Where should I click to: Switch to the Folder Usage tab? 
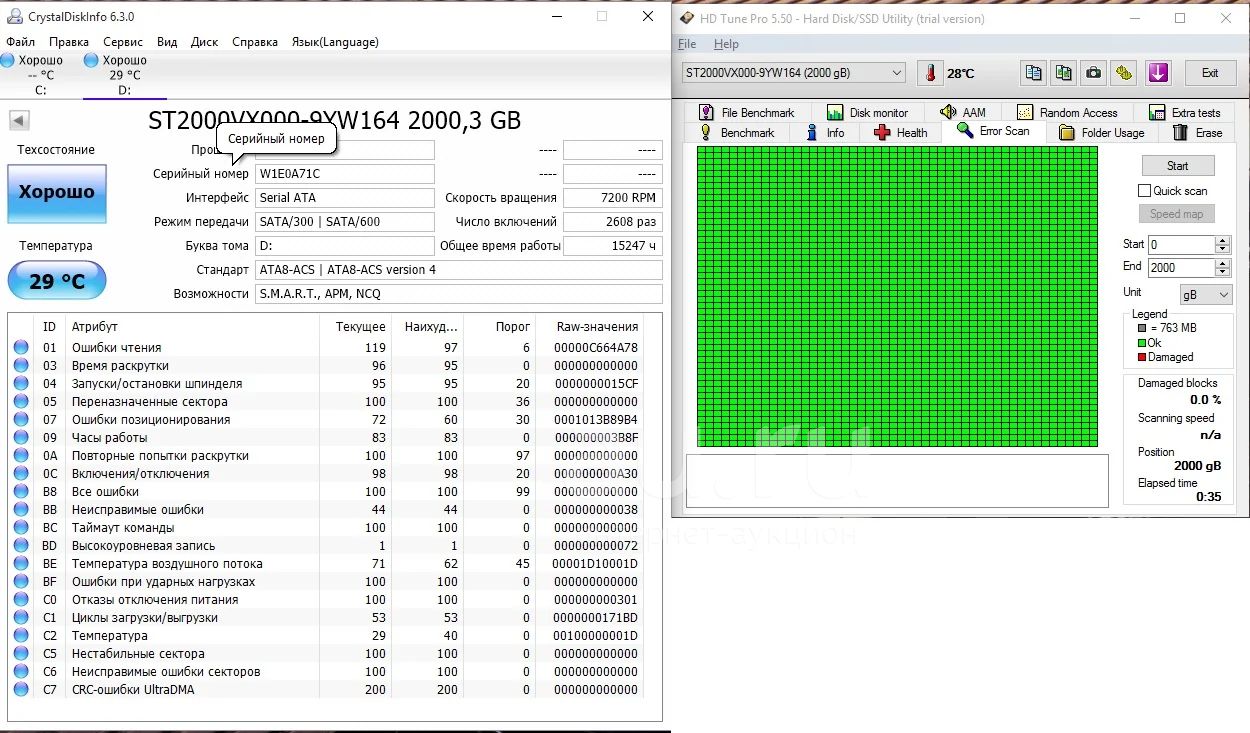1100,133
